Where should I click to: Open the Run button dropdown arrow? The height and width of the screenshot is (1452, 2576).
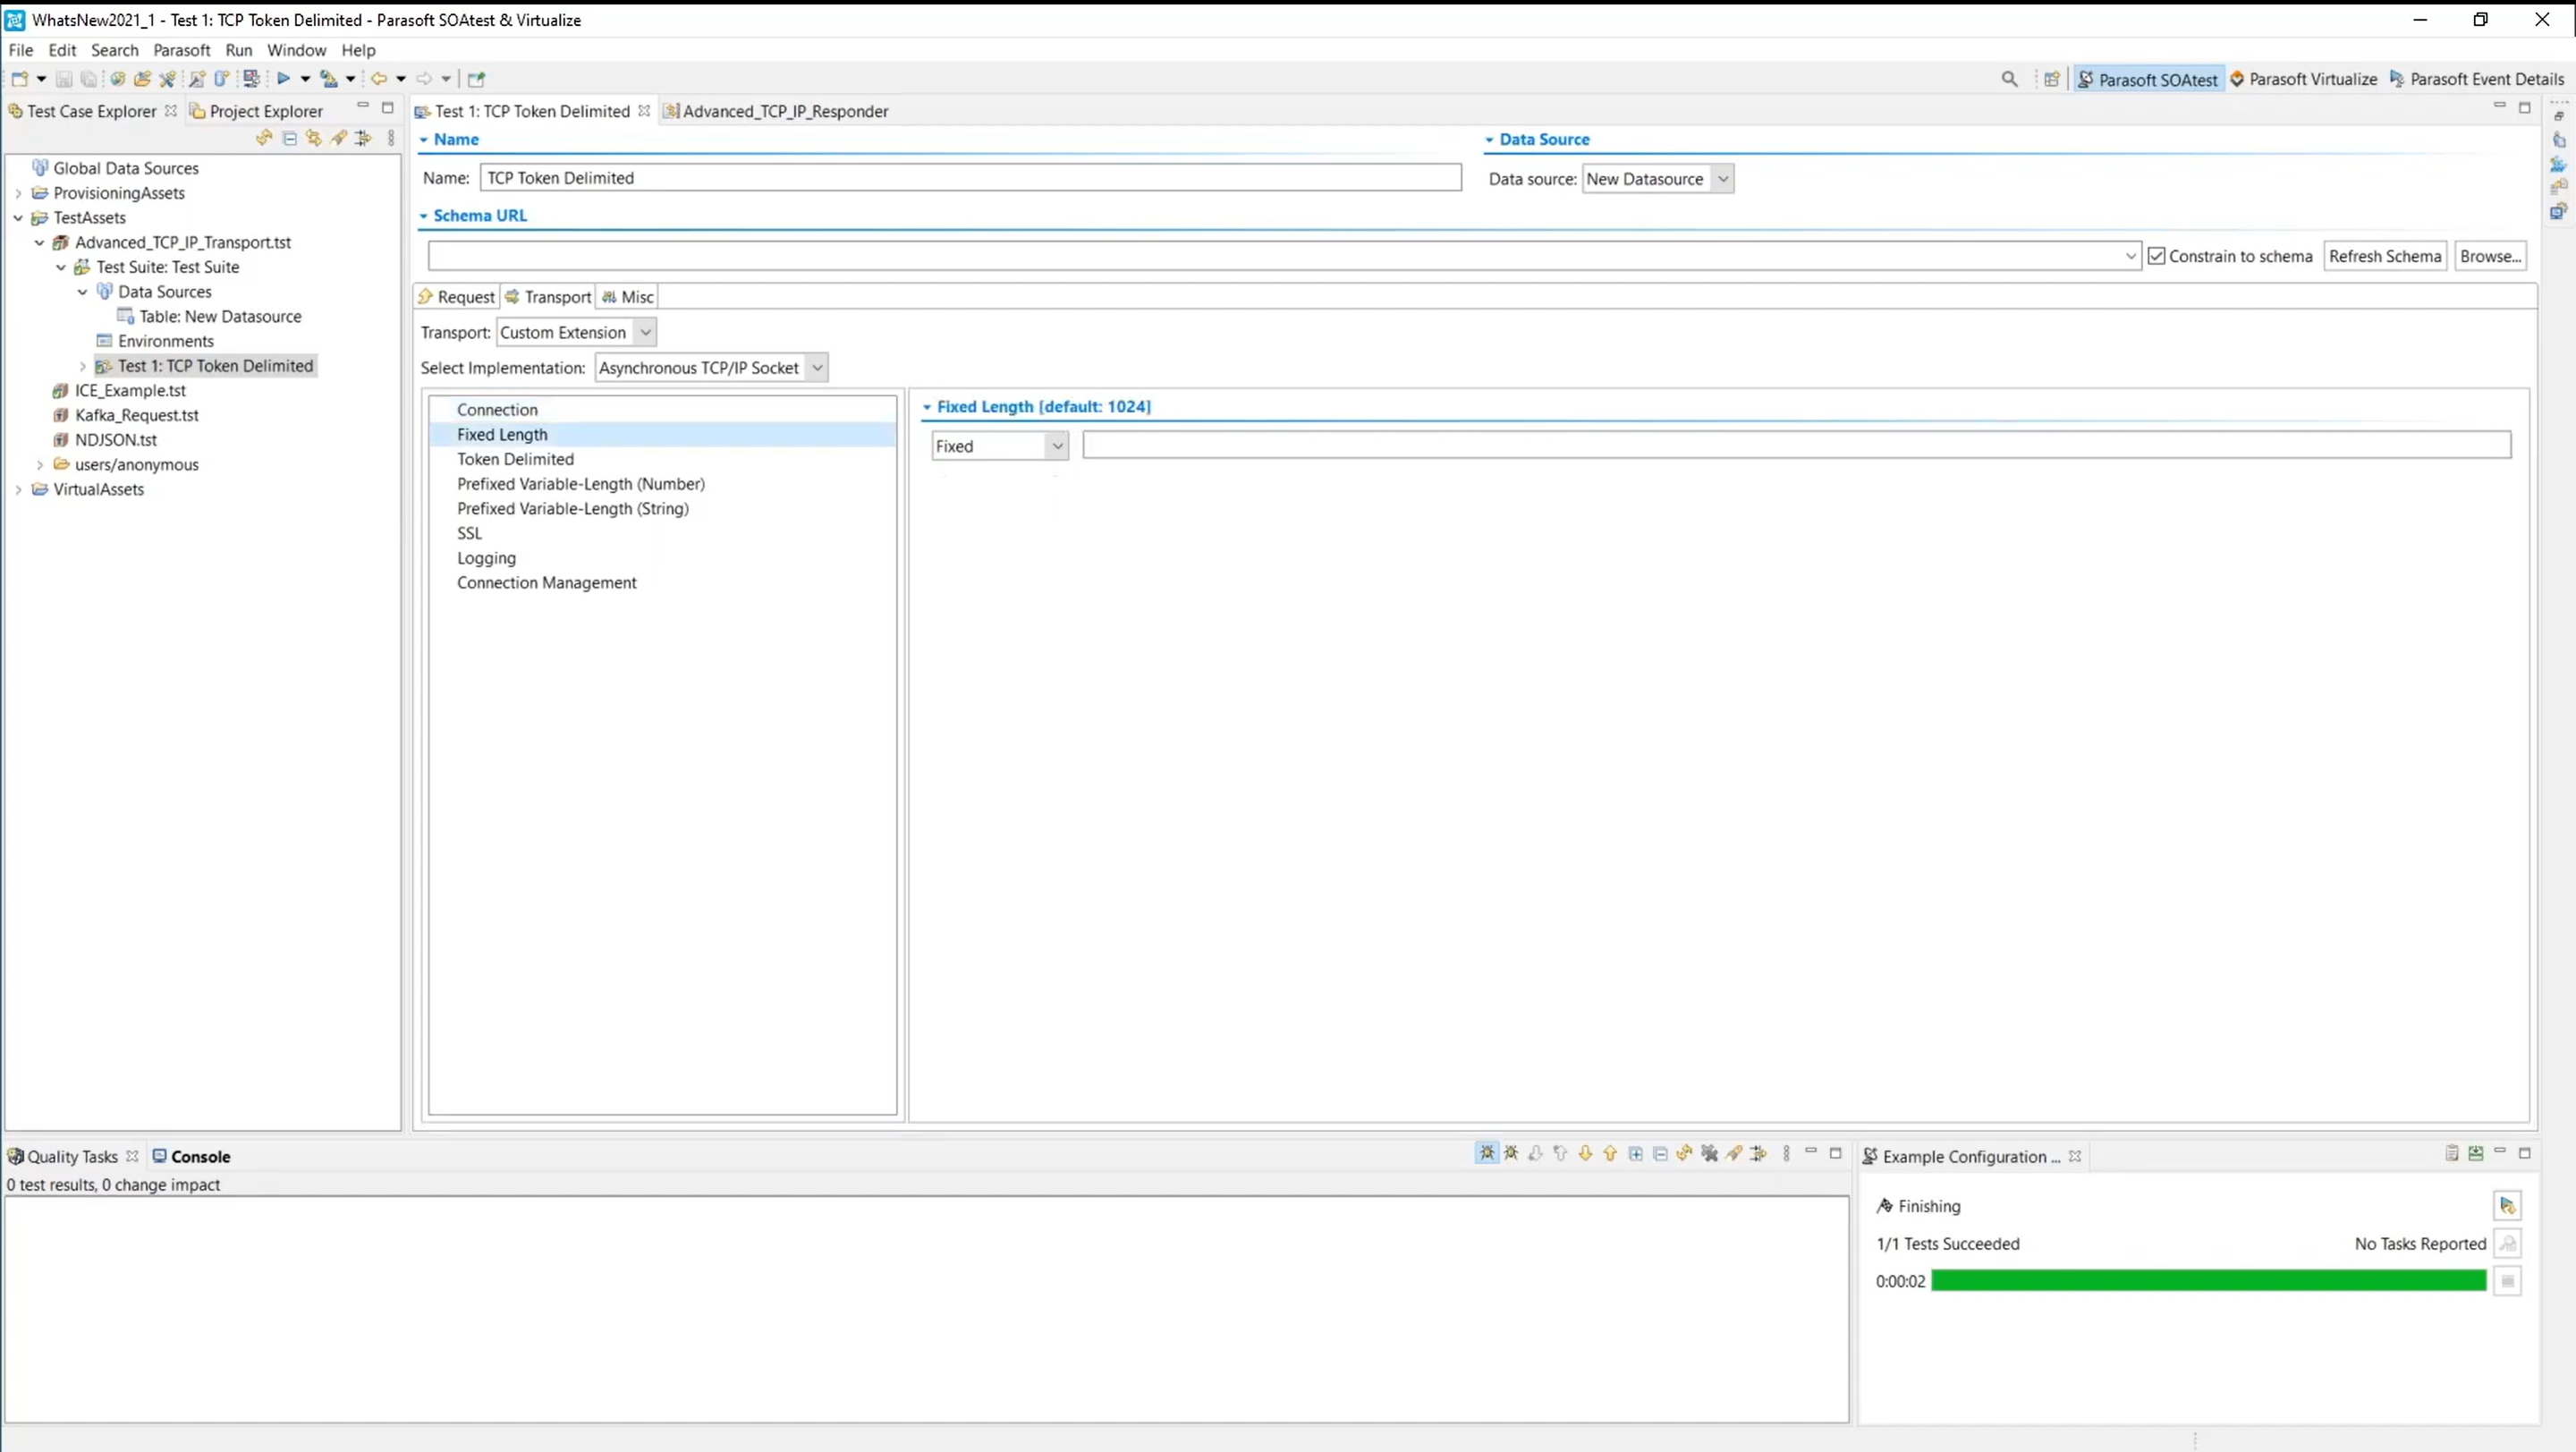pos(305,78)
